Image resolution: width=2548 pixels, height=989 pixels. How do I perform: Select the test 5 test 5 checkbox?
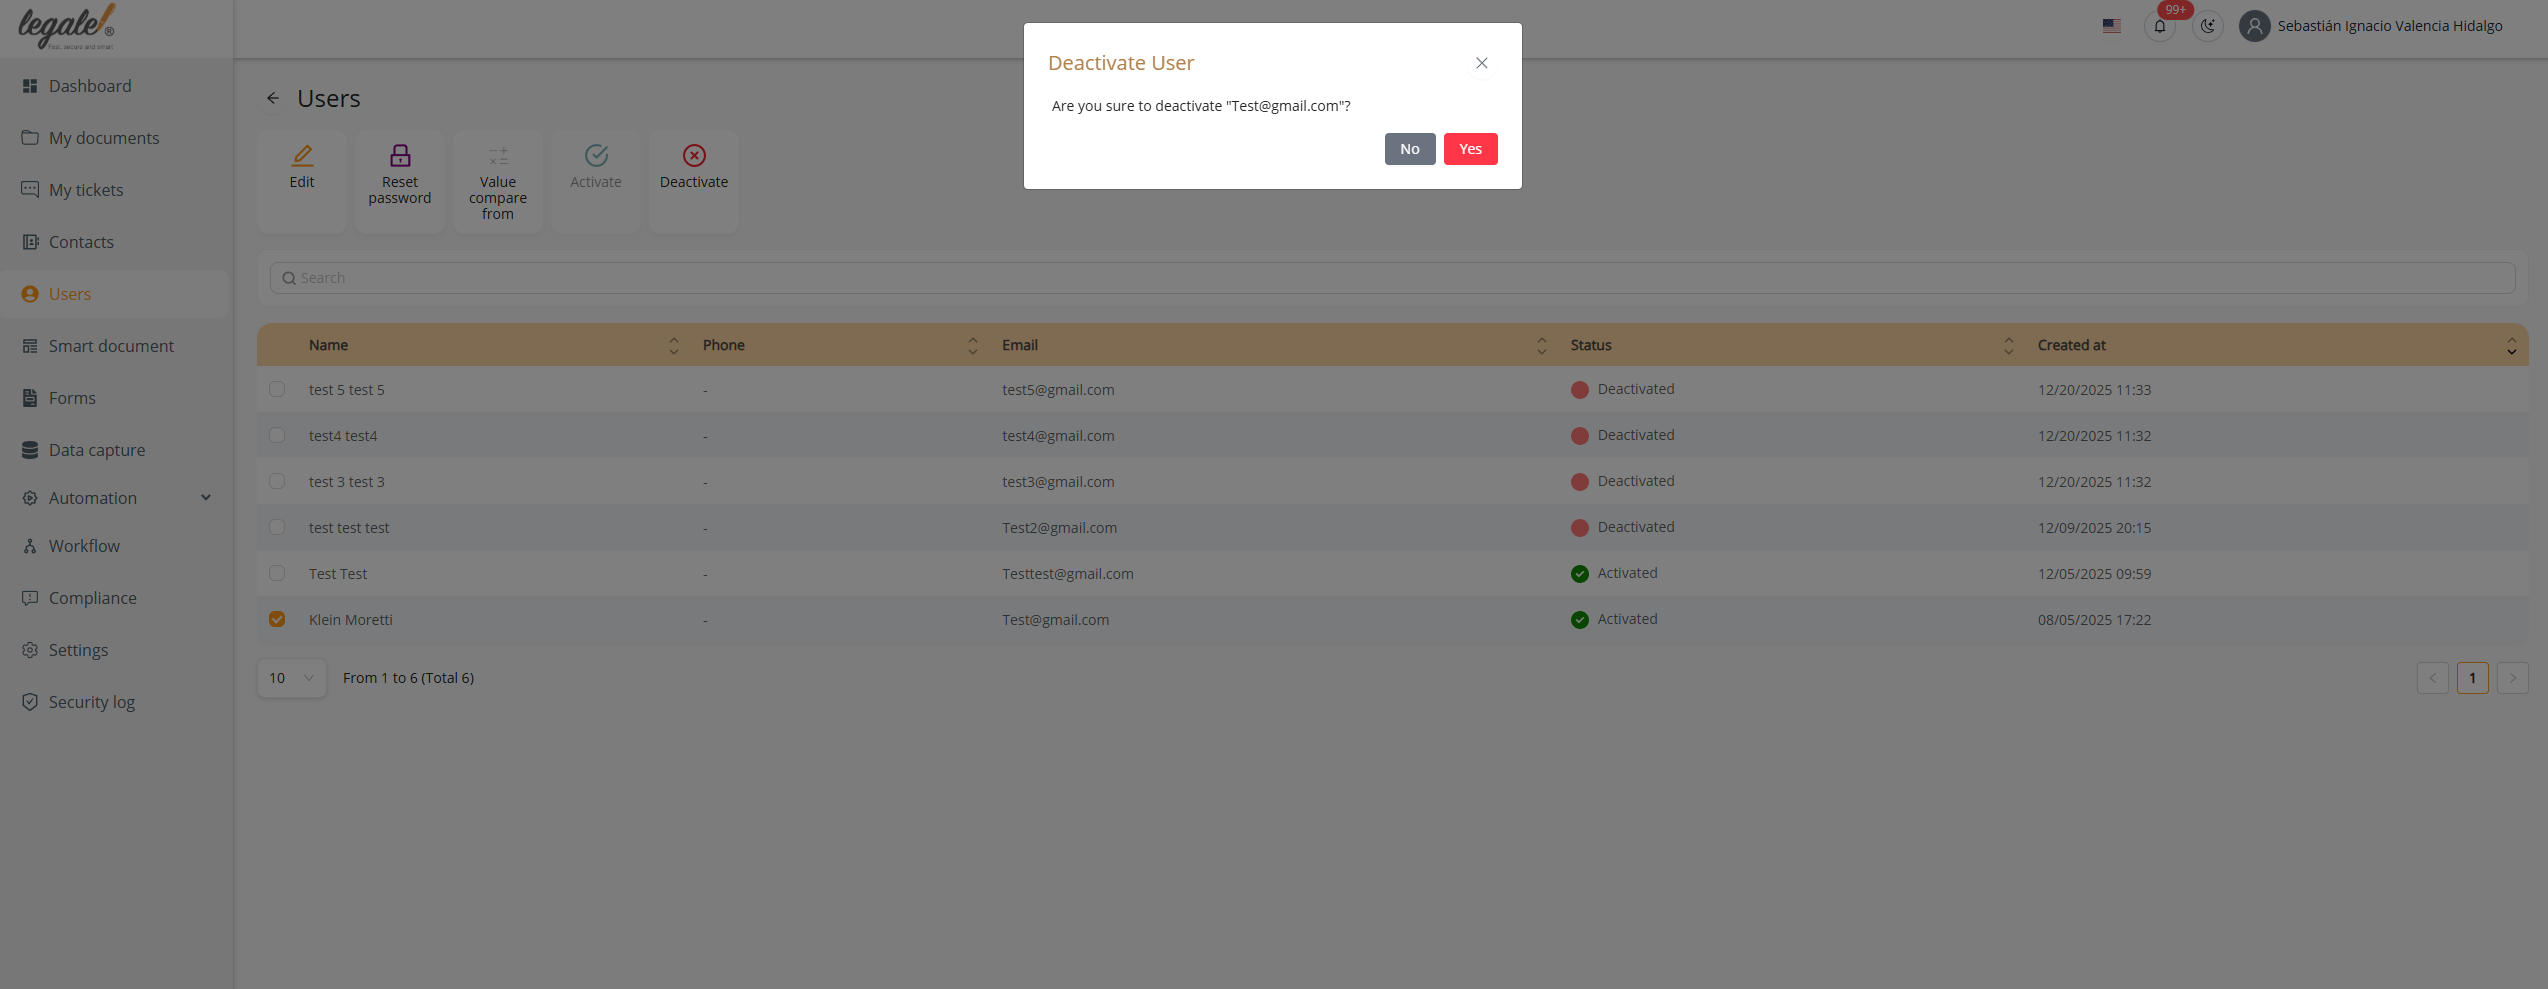pyautogui.click(x=277, y=390)
